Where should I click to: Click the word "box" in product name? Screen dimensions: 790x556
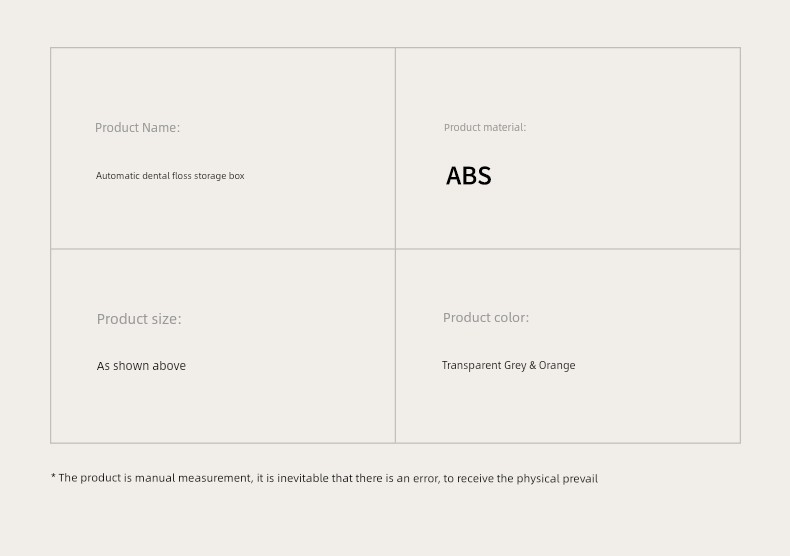(236, 176)
